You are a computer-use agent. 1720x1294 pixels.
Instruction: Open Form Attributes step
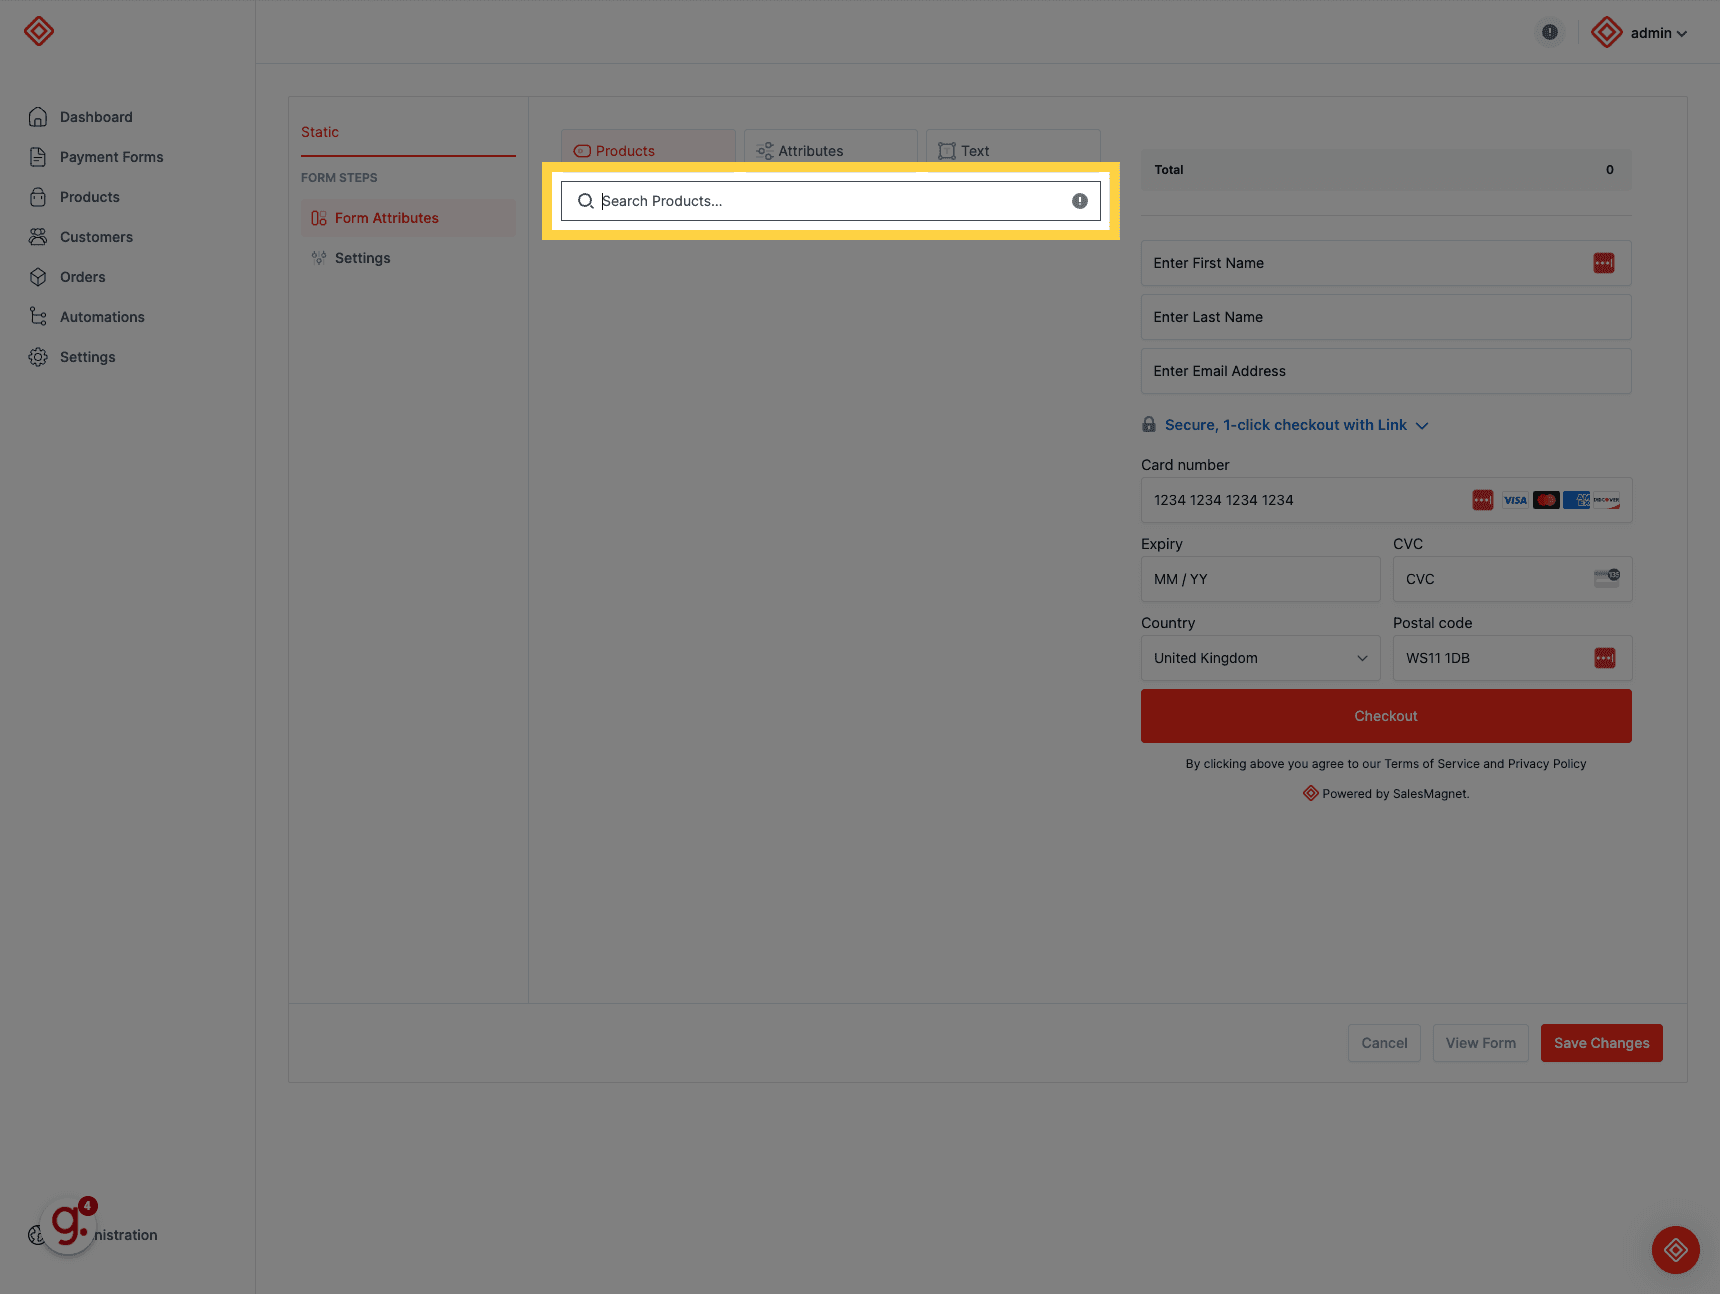(x=408, y=218)
